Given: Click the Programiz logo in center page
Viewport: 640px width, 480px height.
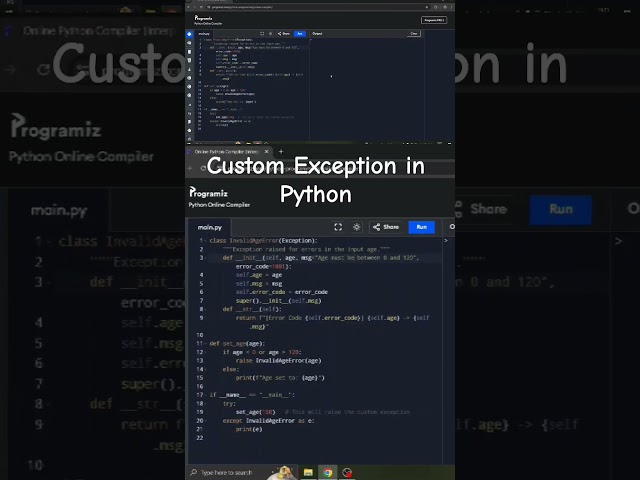Looking at the screenshot, I should coord(209,192).
